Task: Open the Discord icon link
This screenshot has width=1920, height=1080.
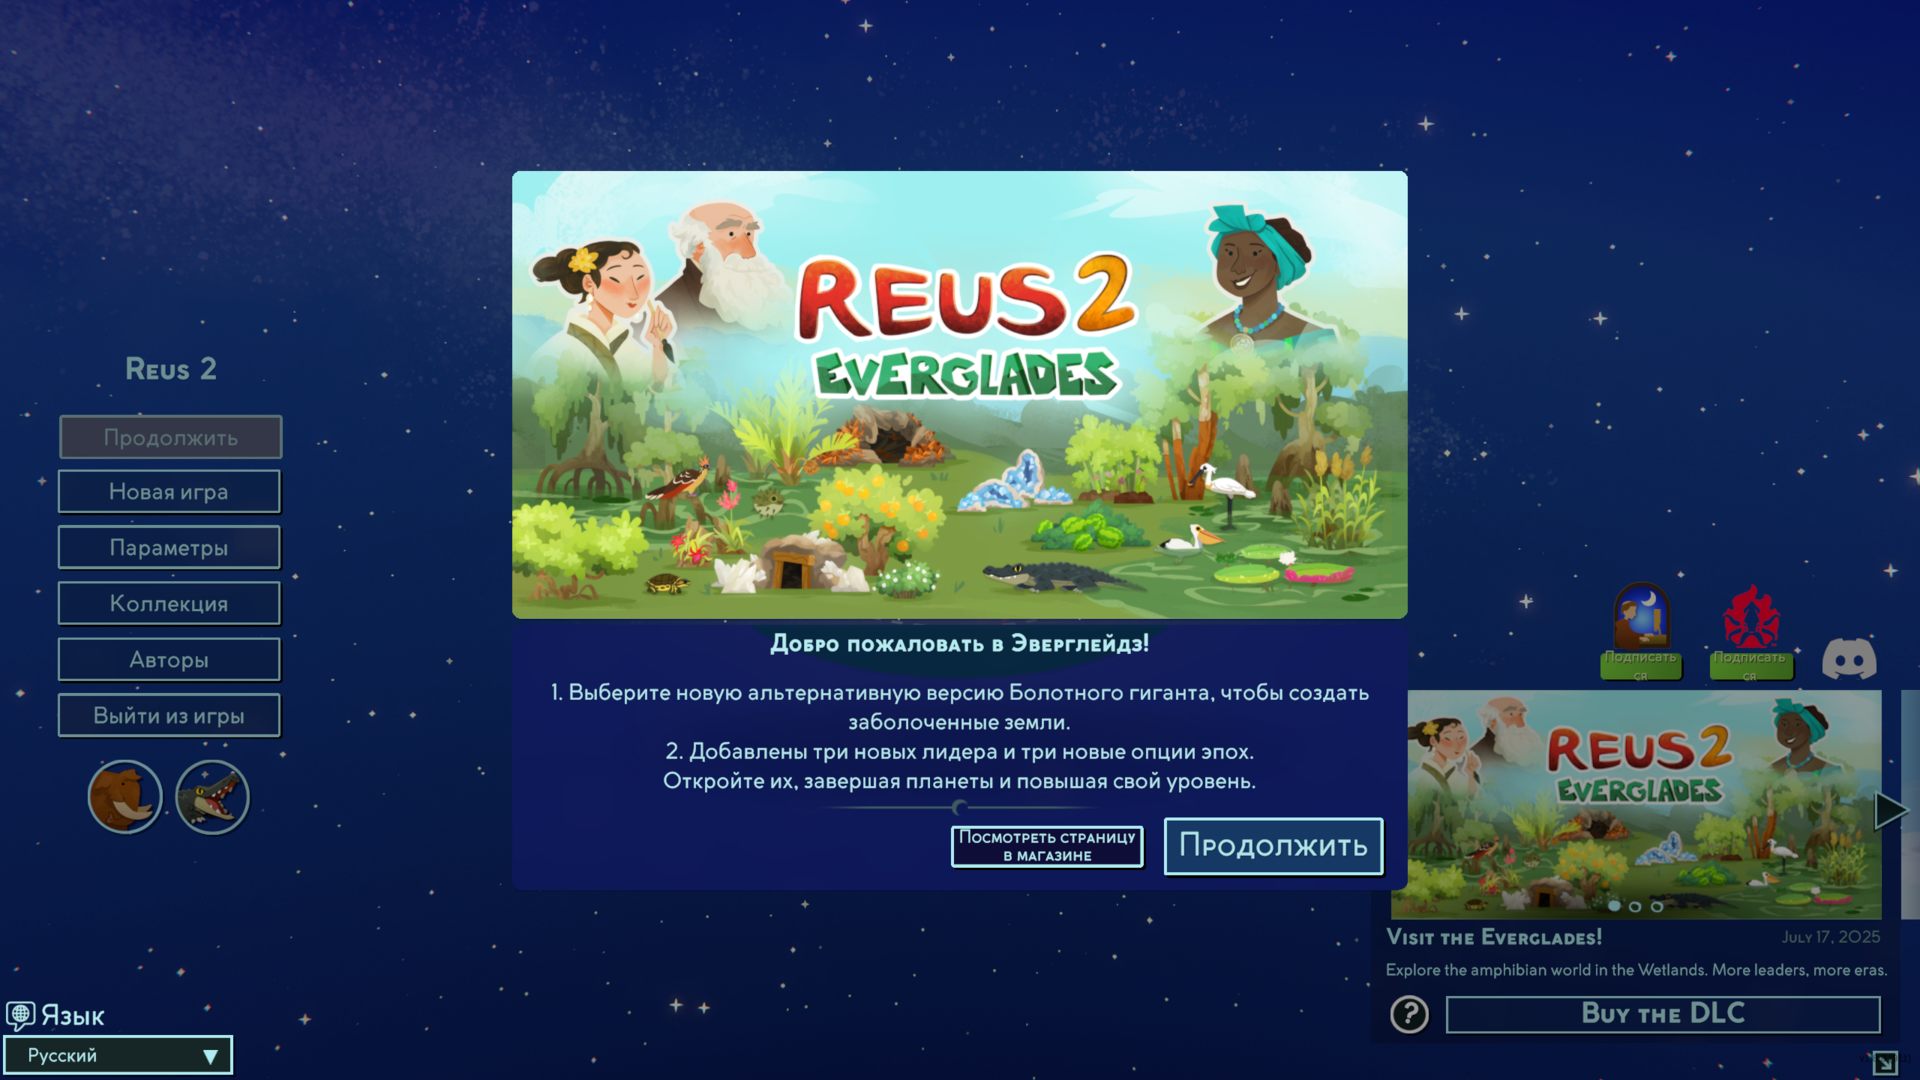Action: (x=1849, y=660)
